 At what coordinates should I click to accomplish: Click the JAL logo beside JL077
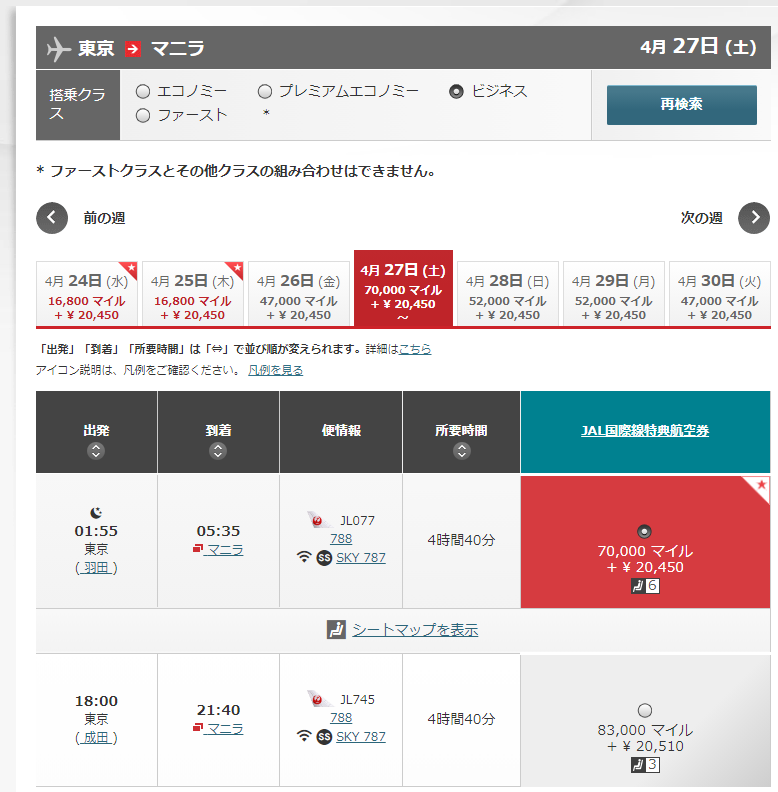320,520
